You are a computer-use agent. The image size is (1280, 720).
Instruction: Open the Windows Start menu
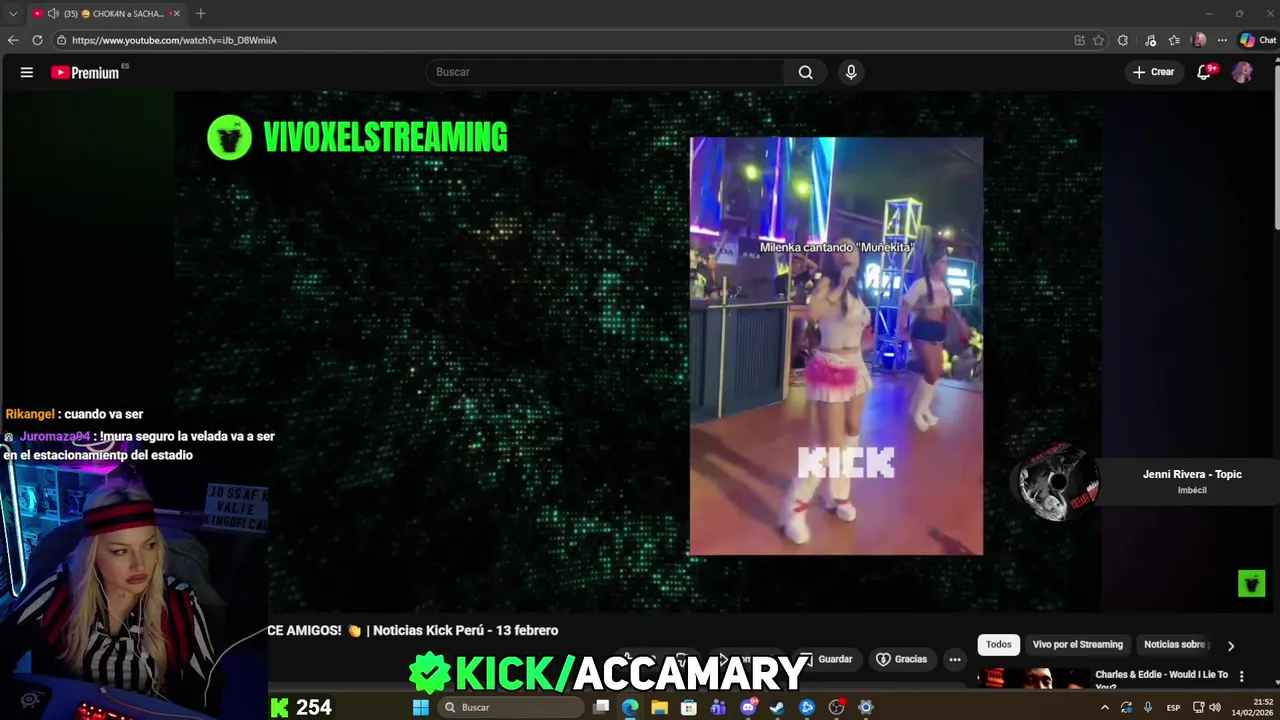pyautogui.click(x=421, y=707)
